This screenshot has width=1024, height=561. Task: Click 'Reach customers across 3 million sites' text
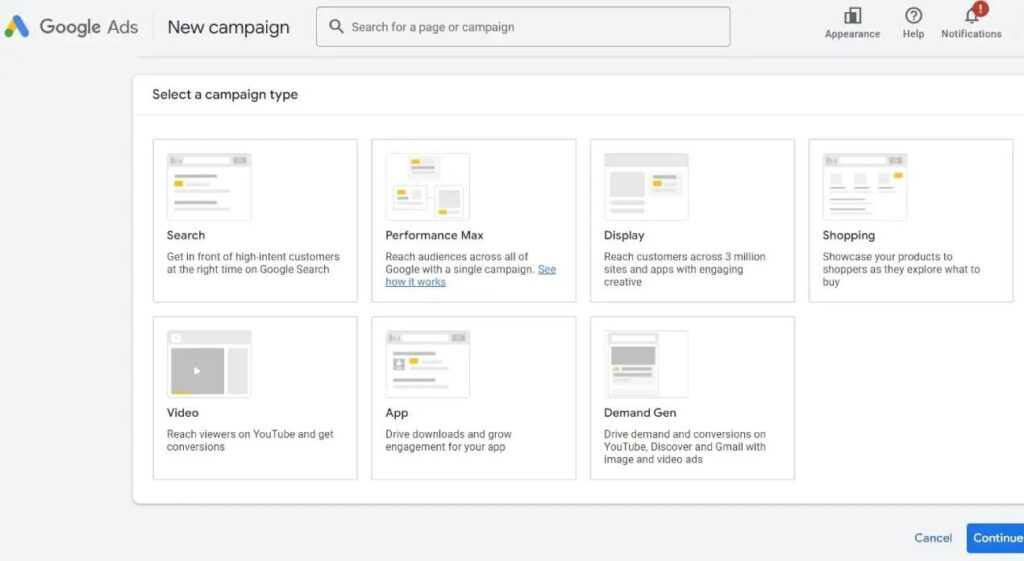[x=684, y=269]
